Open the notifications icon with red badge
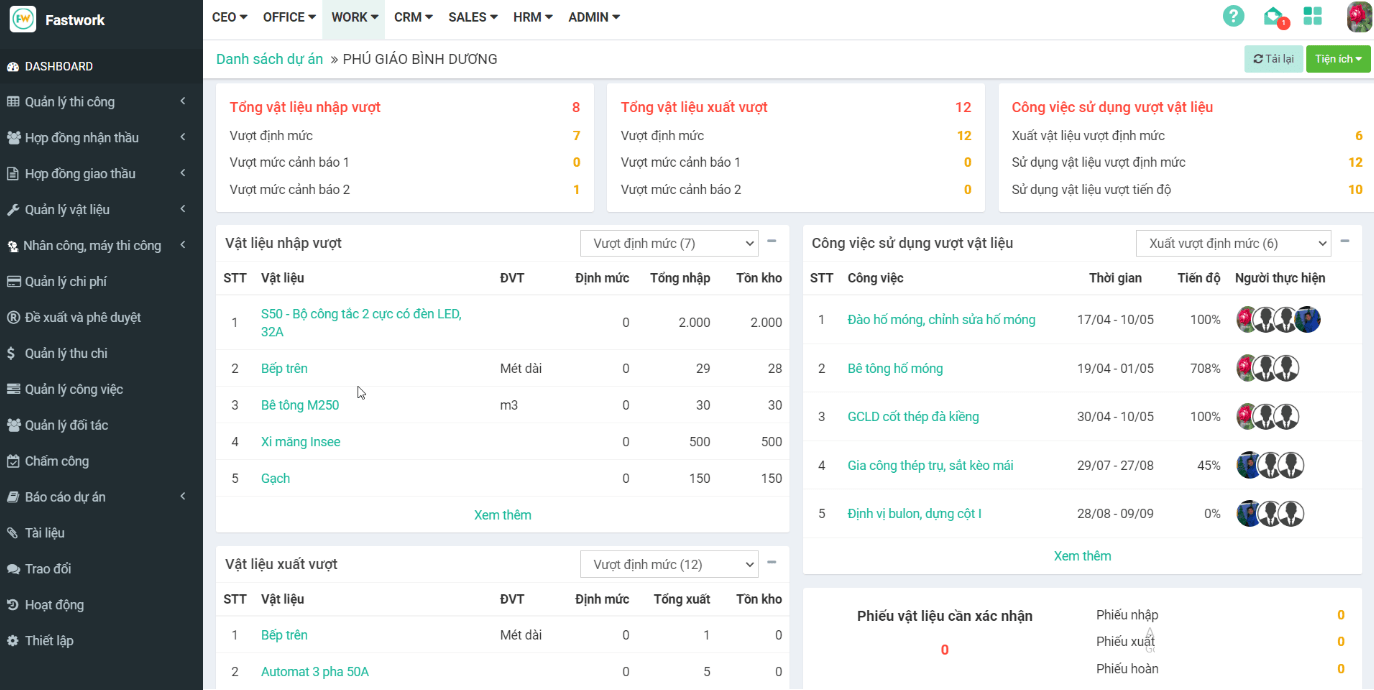 (x=1273, y=17)
